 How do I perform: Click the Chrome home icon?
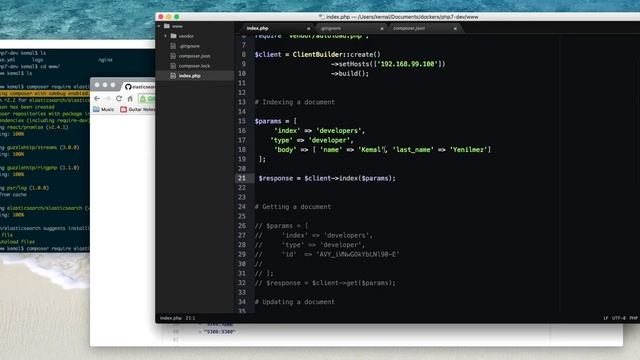pos(130,99)
